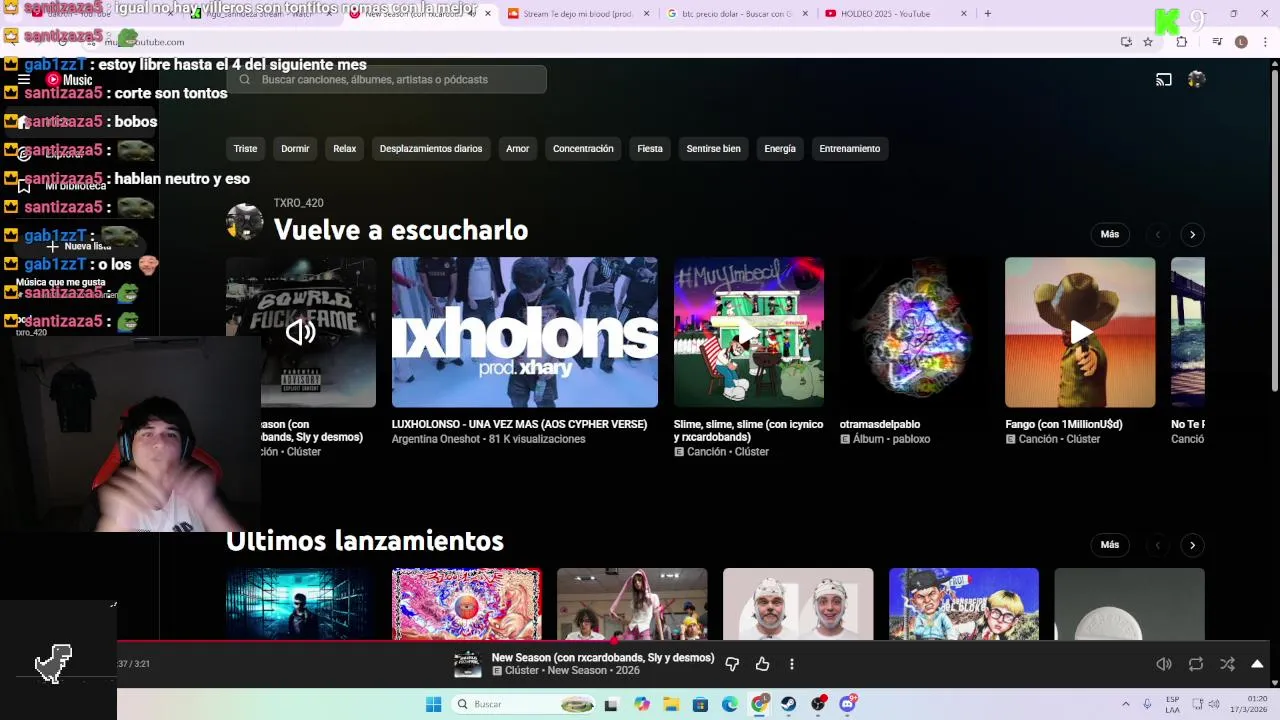Like the currently playing song
Viewport: 1280px width, 720px height.
coord(762,664)
